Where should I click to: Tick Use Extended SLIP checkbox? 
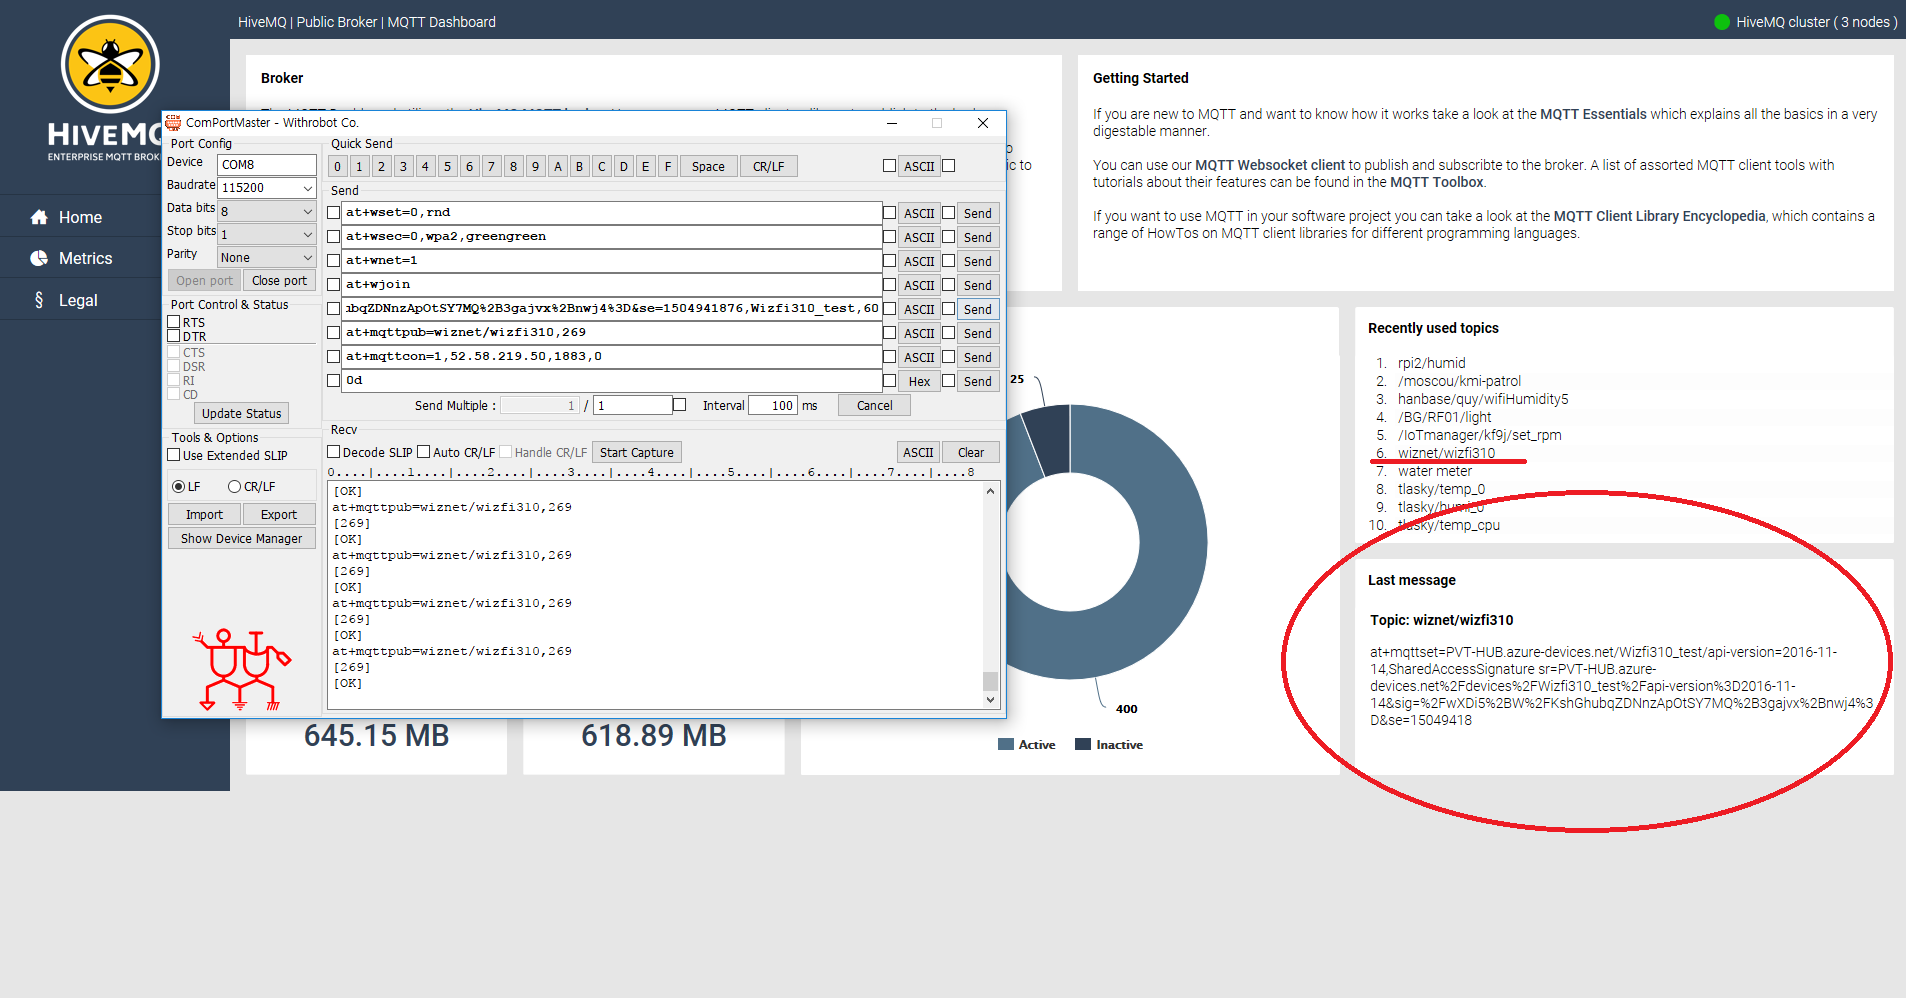tap(174, 455)
